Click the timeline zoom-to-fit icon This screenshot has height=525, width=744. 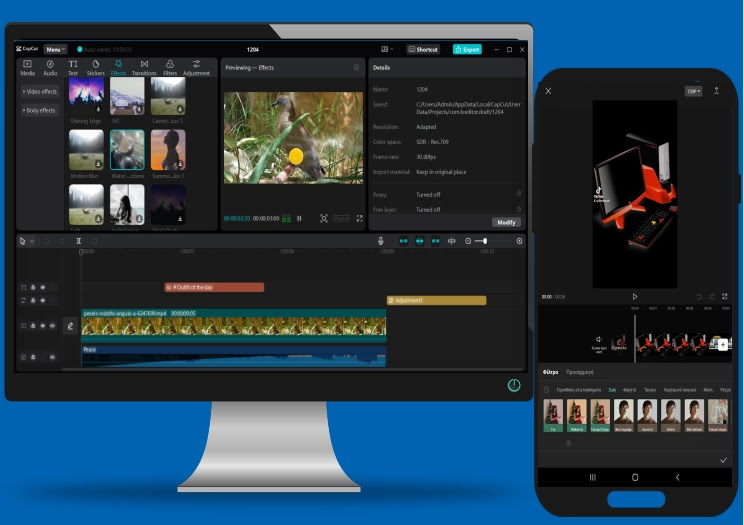point(520,241)
